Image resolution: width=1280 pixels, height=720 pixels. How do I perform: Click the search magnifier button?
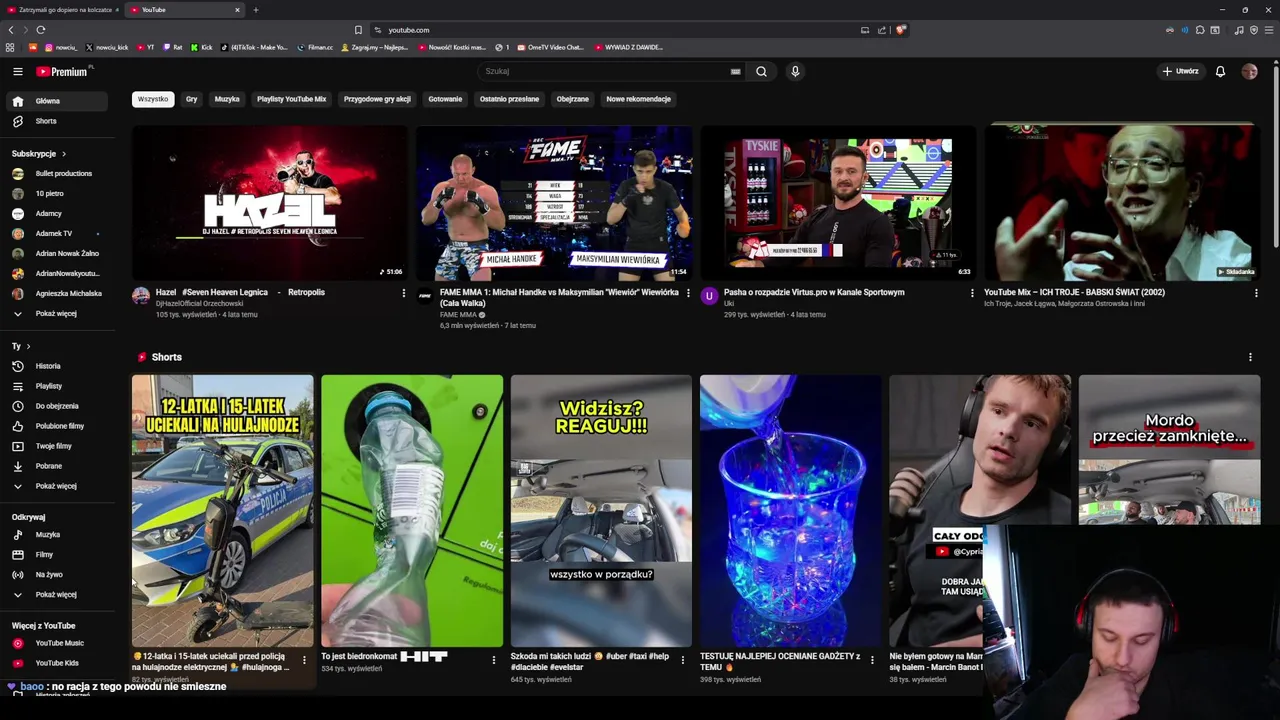[761, 71]
